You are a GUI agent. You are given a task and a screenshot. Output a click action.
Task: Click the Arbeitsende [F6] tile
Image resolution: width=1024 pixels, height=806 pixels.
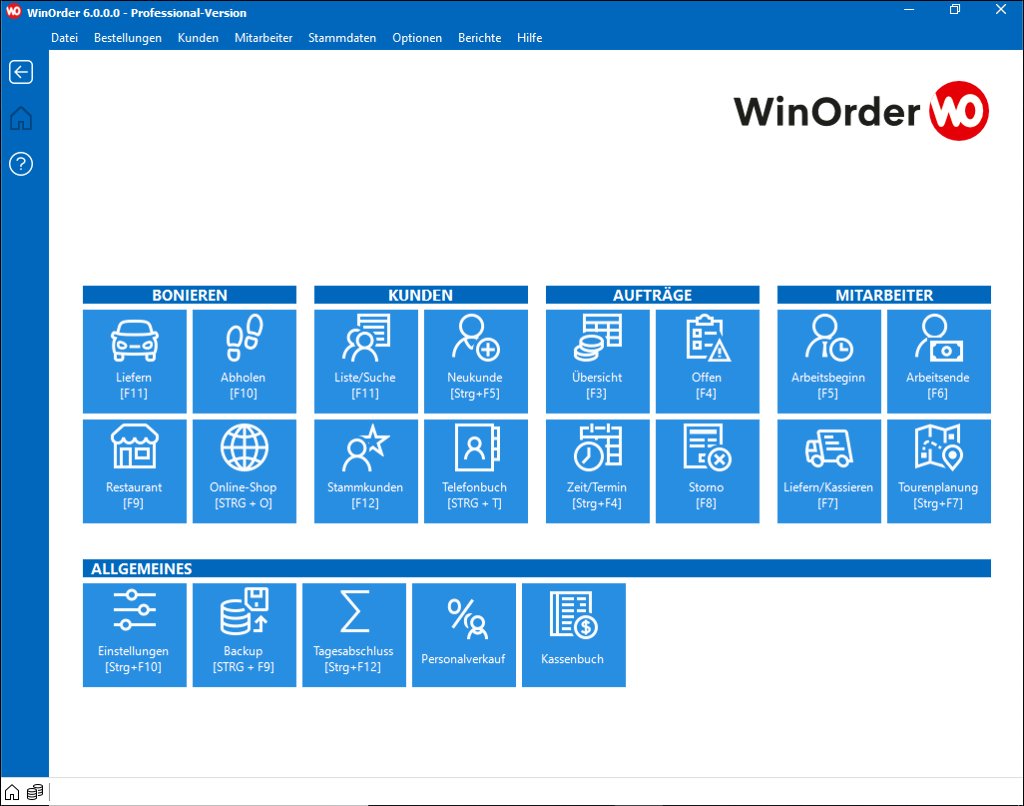tap(938, 361)
